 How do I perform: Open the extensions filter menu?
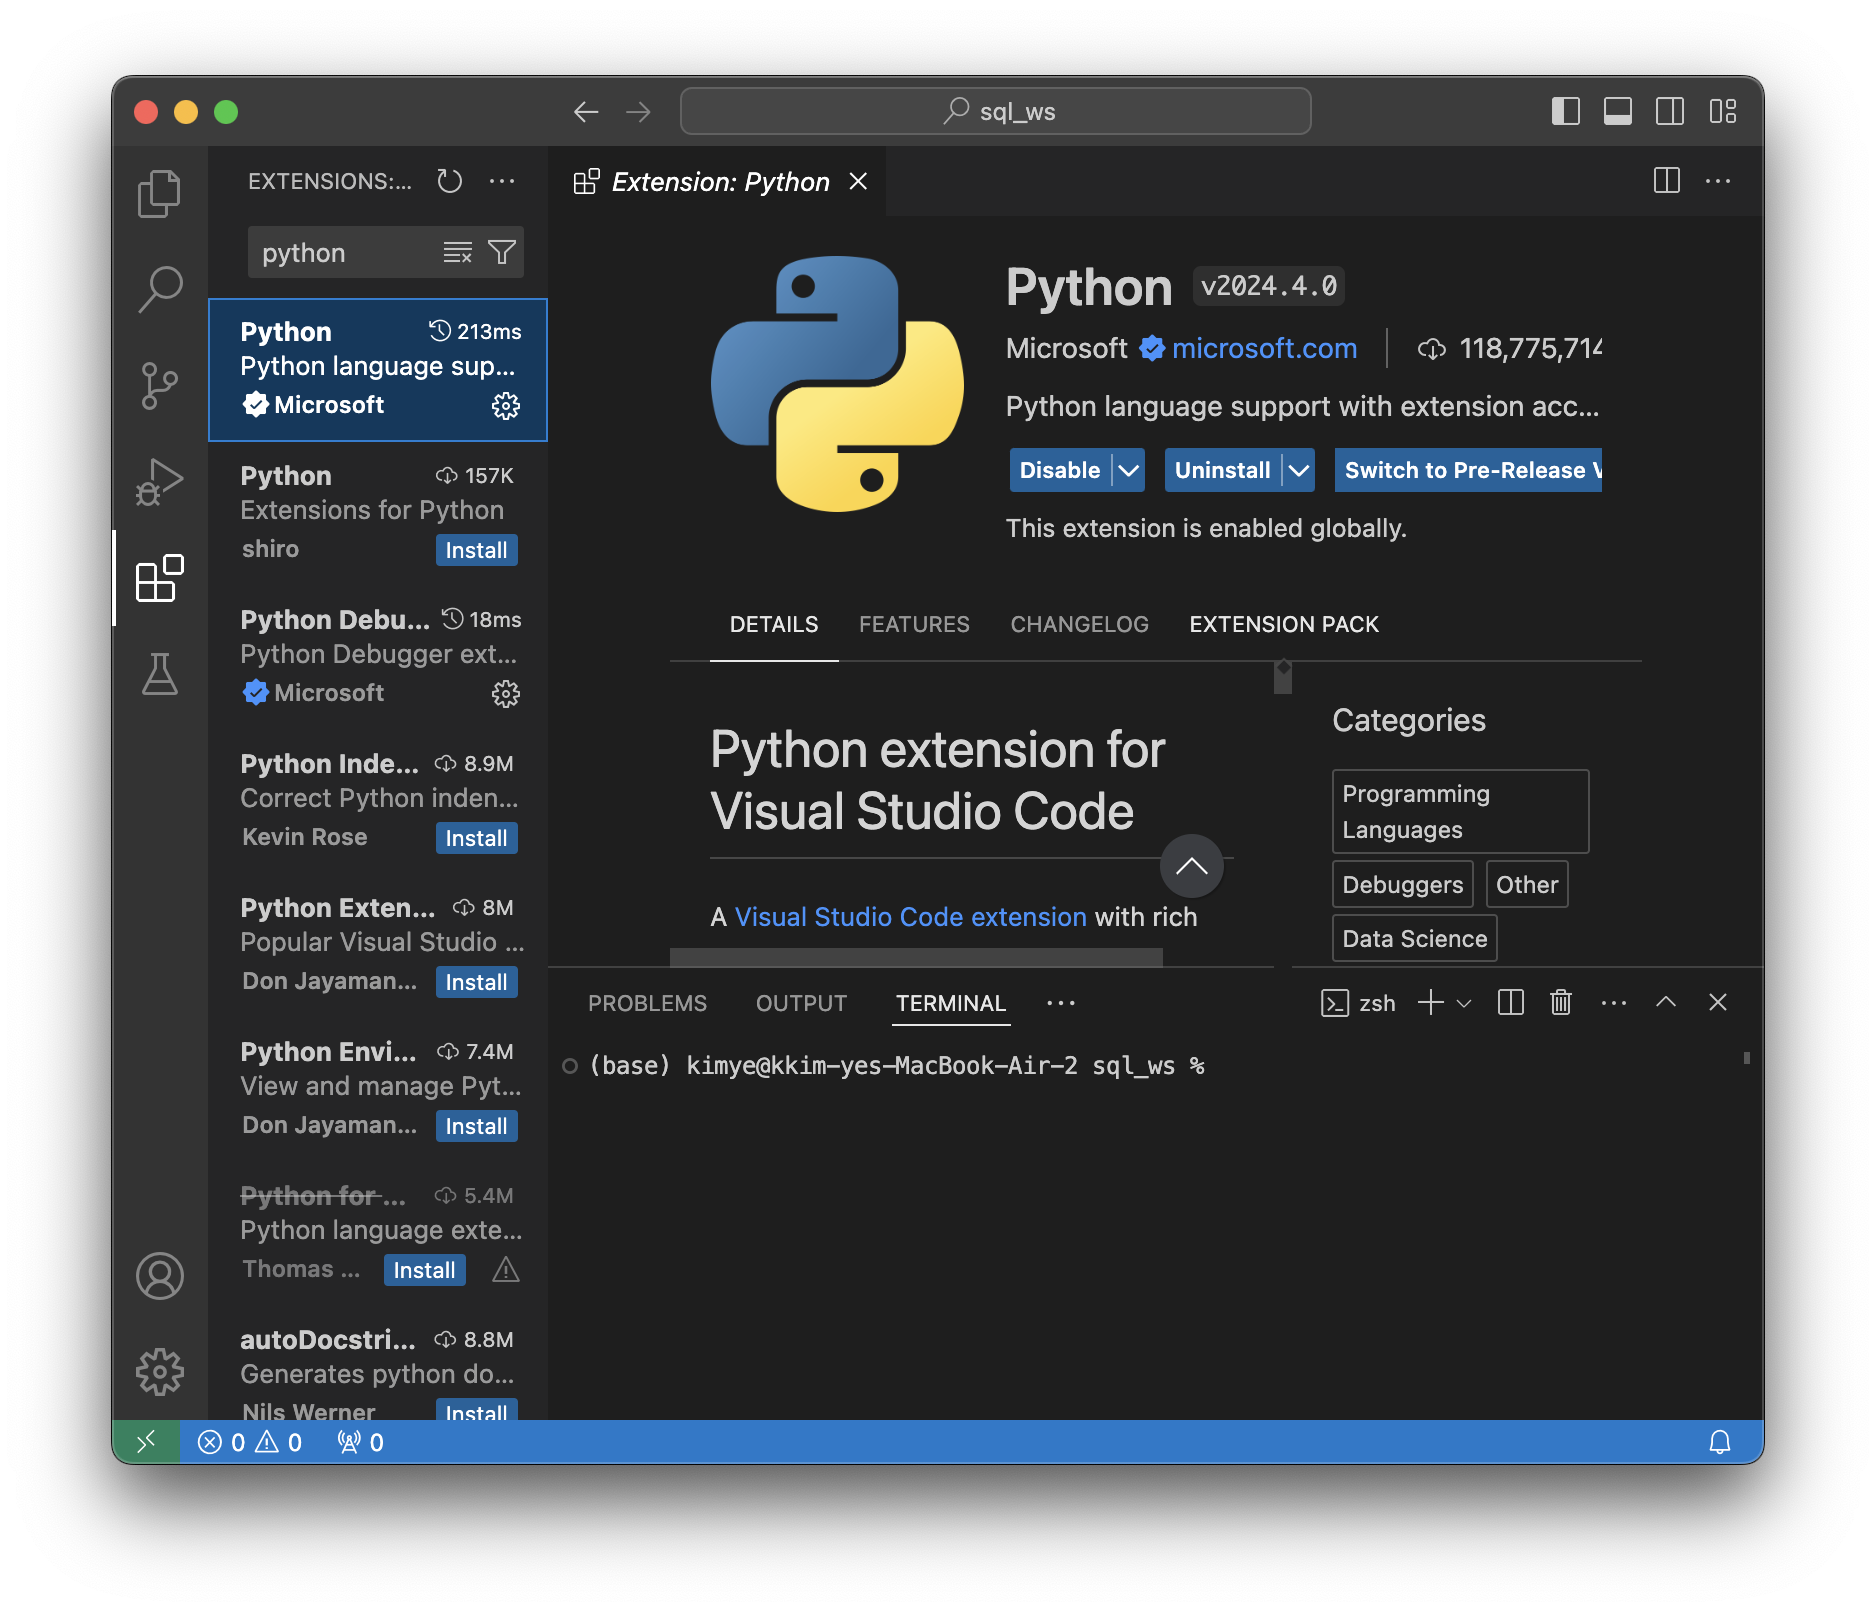point(502,252)
